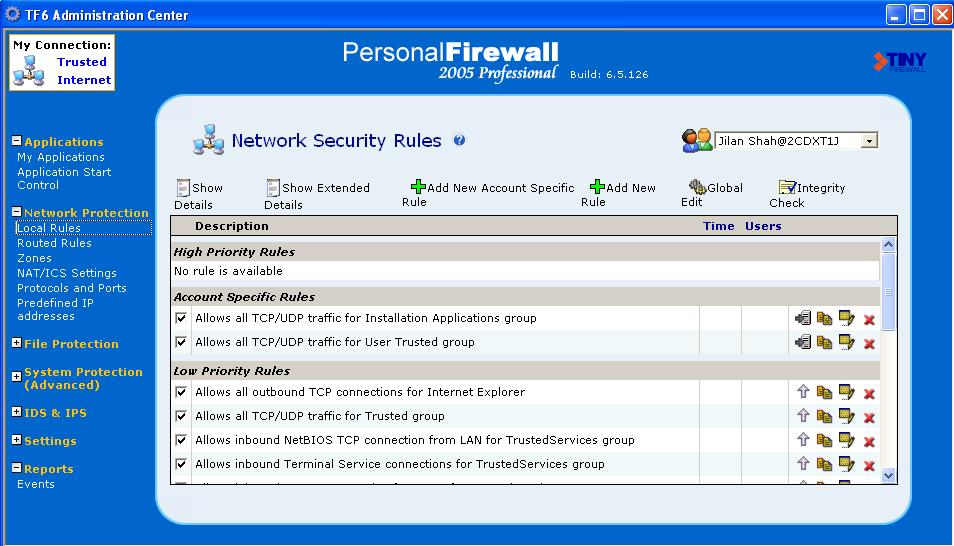Click the Add New Rule button
Screen dimensions: 954x546
[618, 194]
